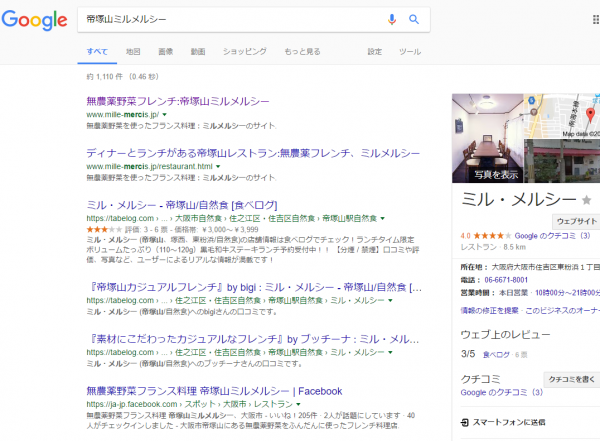Click the storefront exterior photo thumbnail
Image resolution: width=600 pixels, height=441 pixels.
[x=562, y=161]
